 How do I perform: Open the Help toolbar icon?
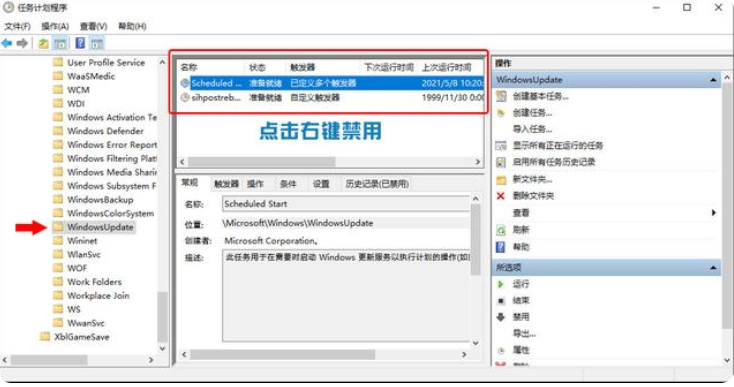(80, 44)
